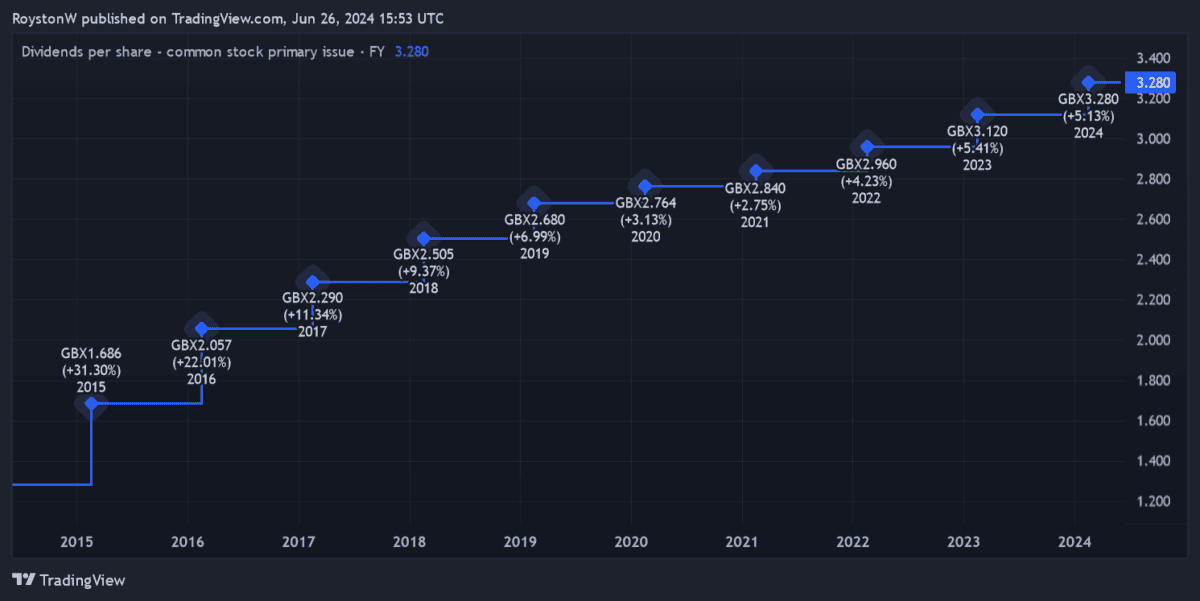Click the 2017 diamond marker on the line
Image resolution: width=1200 pixels, height=601 pixels.
313,282
